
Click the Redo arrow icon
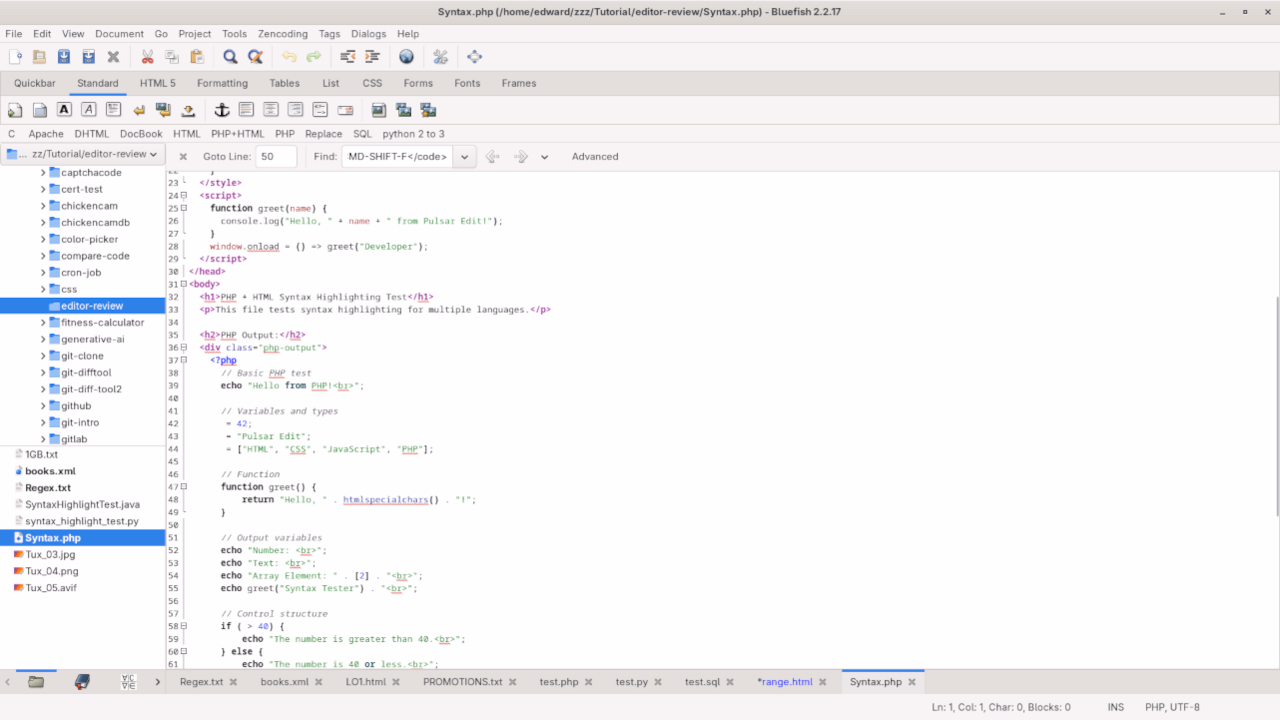point(314,57)
